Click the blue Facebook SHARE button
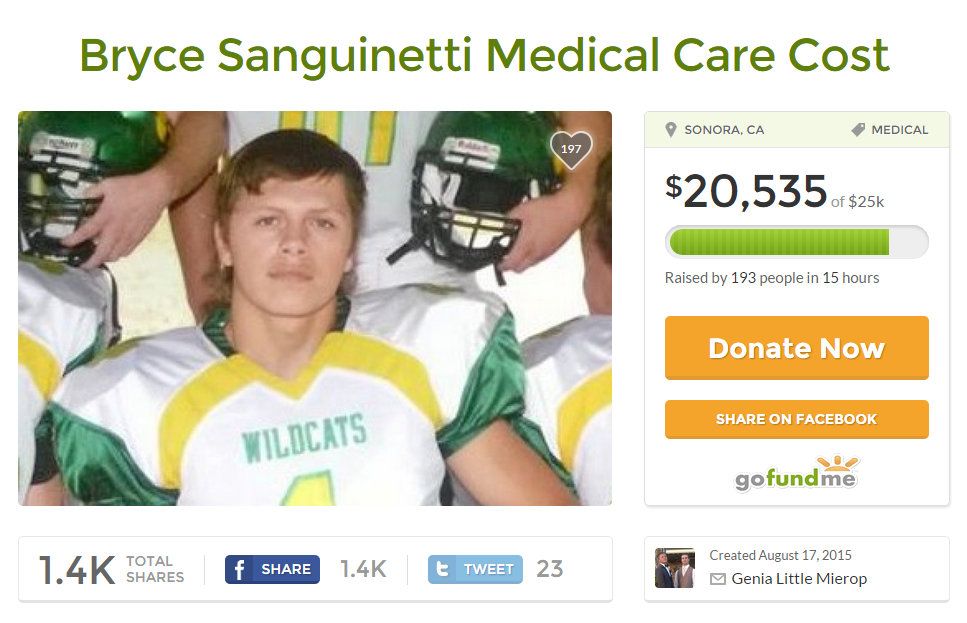Viewport: 967px width, 623px height. point(272,569)
